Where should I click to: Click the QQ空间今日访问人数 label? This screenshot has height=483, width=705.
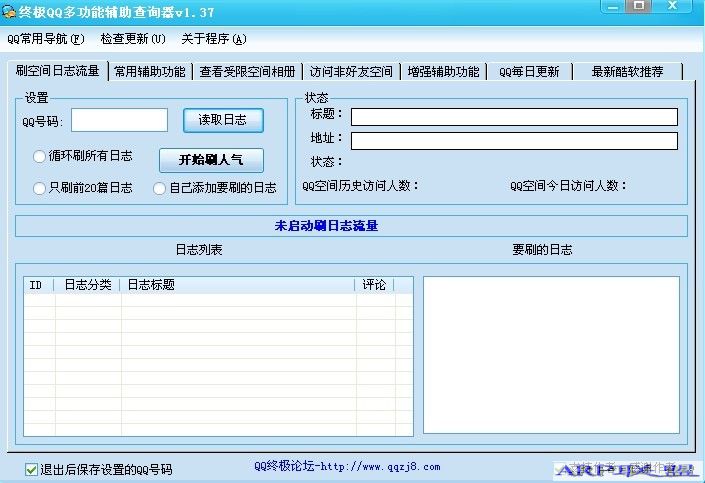(x=568, y=186)
